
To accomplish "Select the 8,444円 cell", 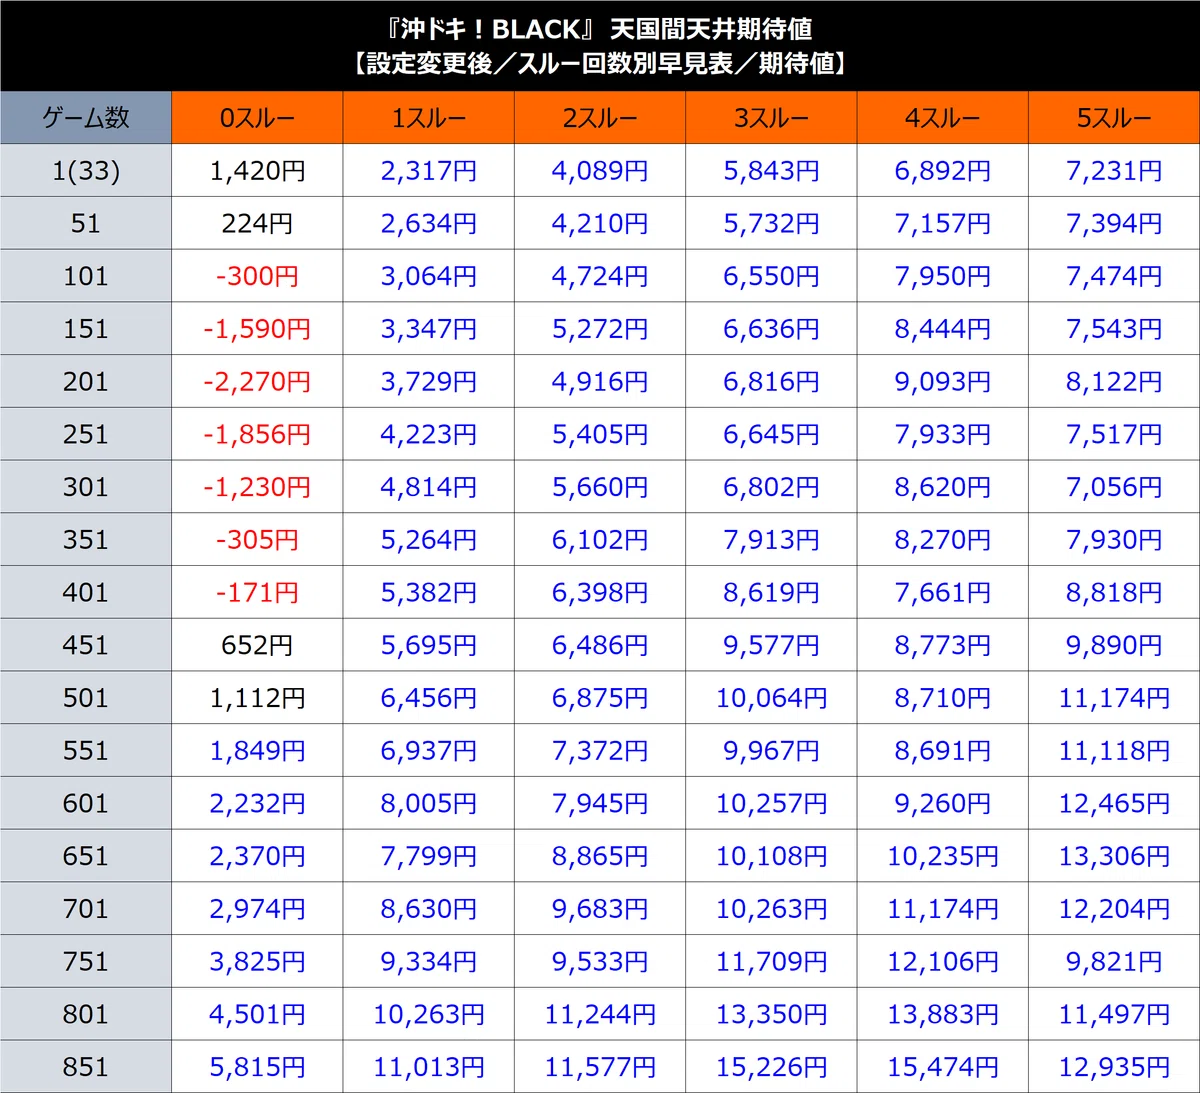I will 943,329.
